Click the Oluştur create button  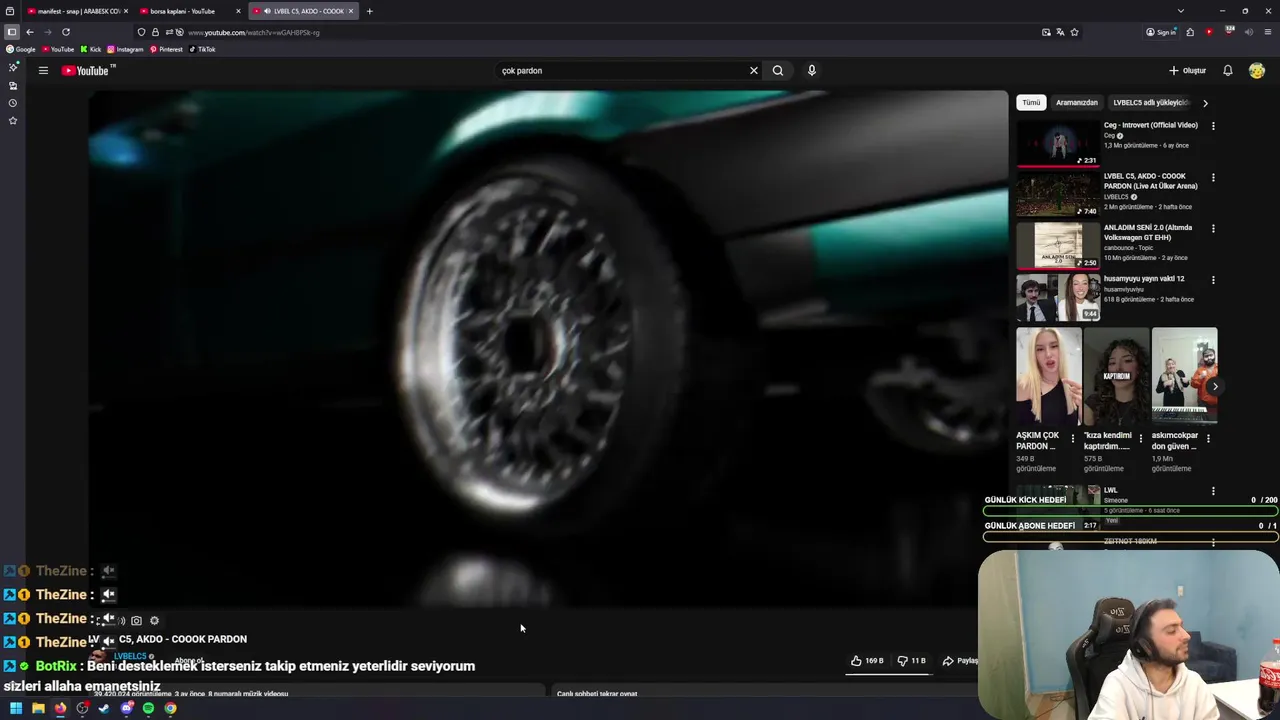click(x=1187, y=70)
